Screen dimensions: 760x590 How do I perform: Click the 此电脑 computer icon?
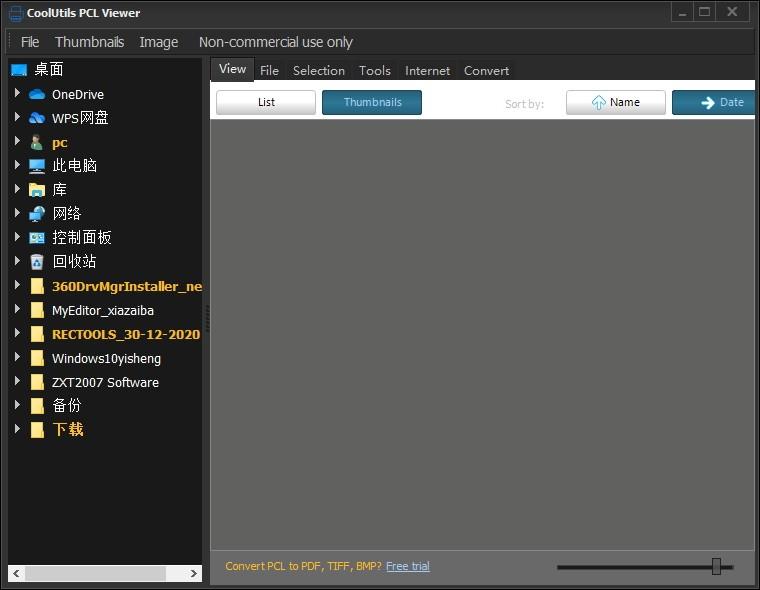37,166
